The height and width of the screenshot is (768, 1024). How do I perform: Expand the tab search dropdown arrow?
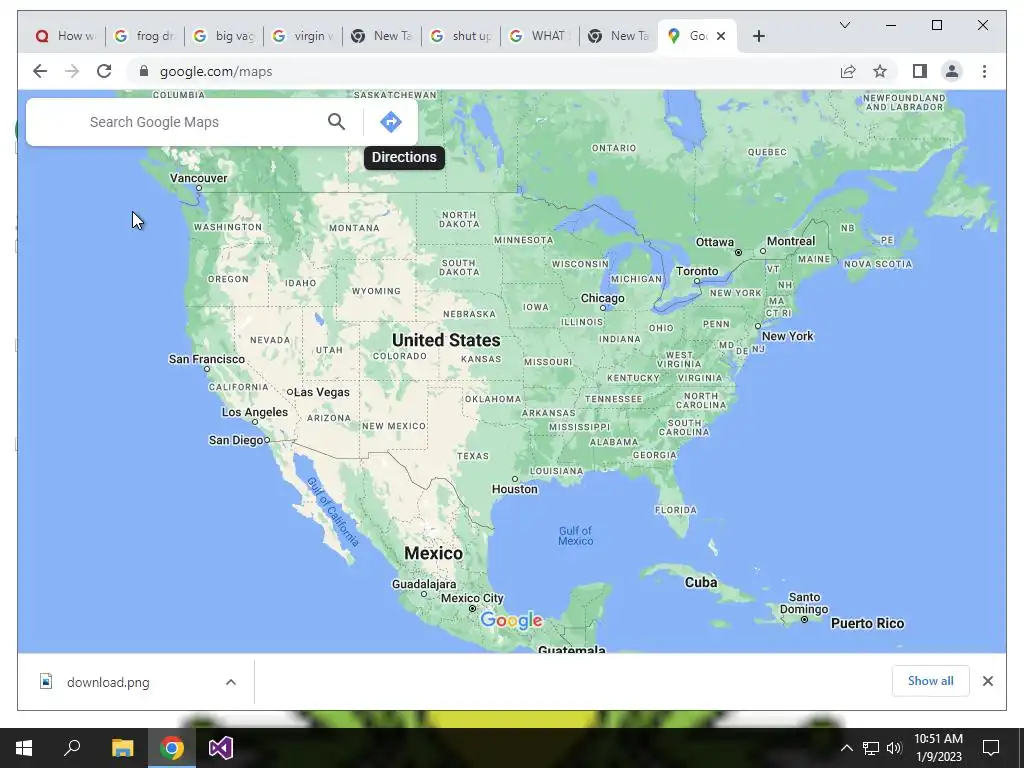pos(844,25)
